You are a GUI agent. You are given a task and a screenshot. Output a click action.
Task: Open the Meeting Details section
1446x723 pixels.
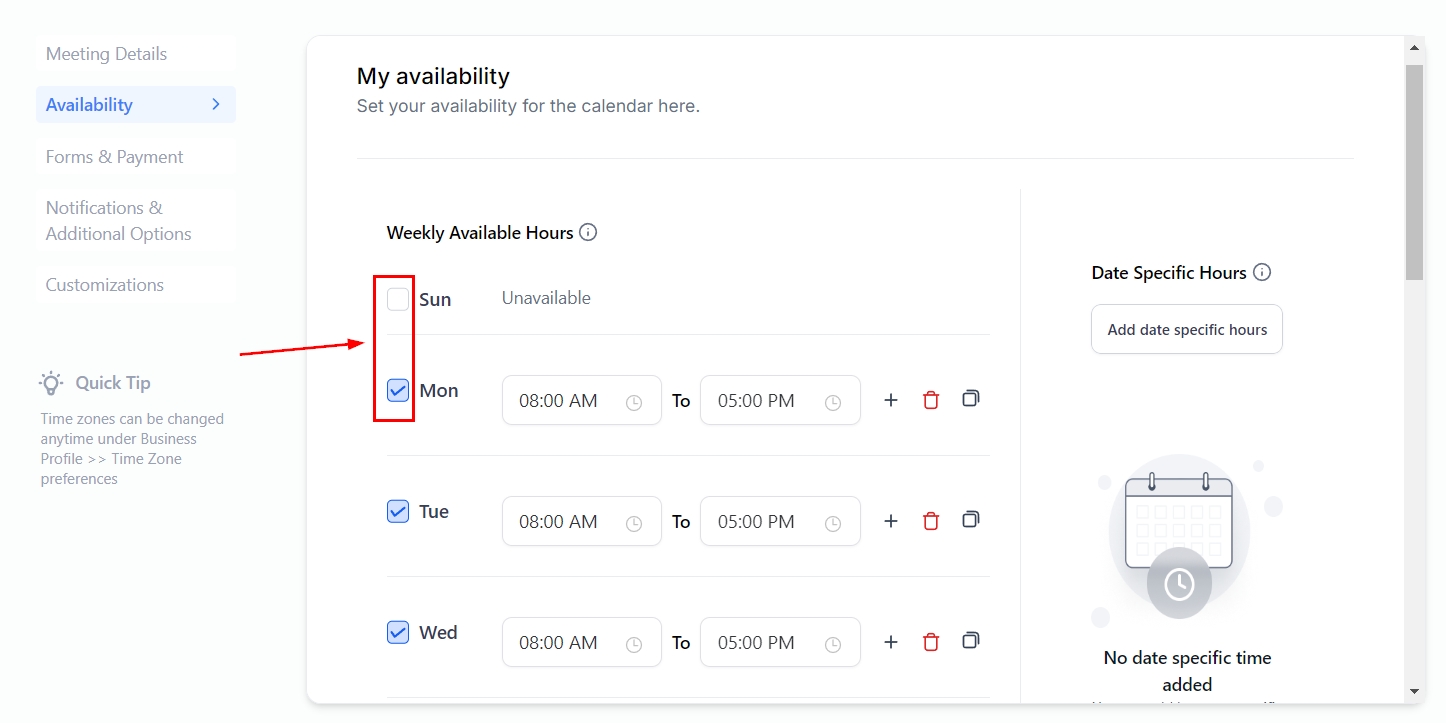pyautogui.click(x=107, y=54)
